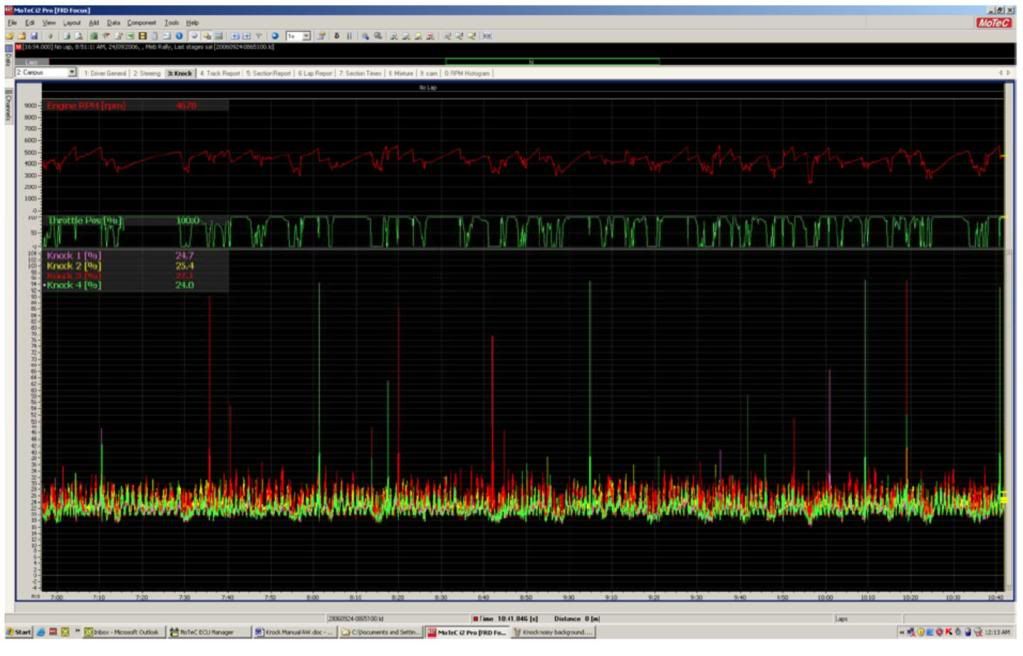Select the 3: Knock worksheet tab
Viewport: 1023px width, 656px height.
pyautogui.click(x=180, y=73)
